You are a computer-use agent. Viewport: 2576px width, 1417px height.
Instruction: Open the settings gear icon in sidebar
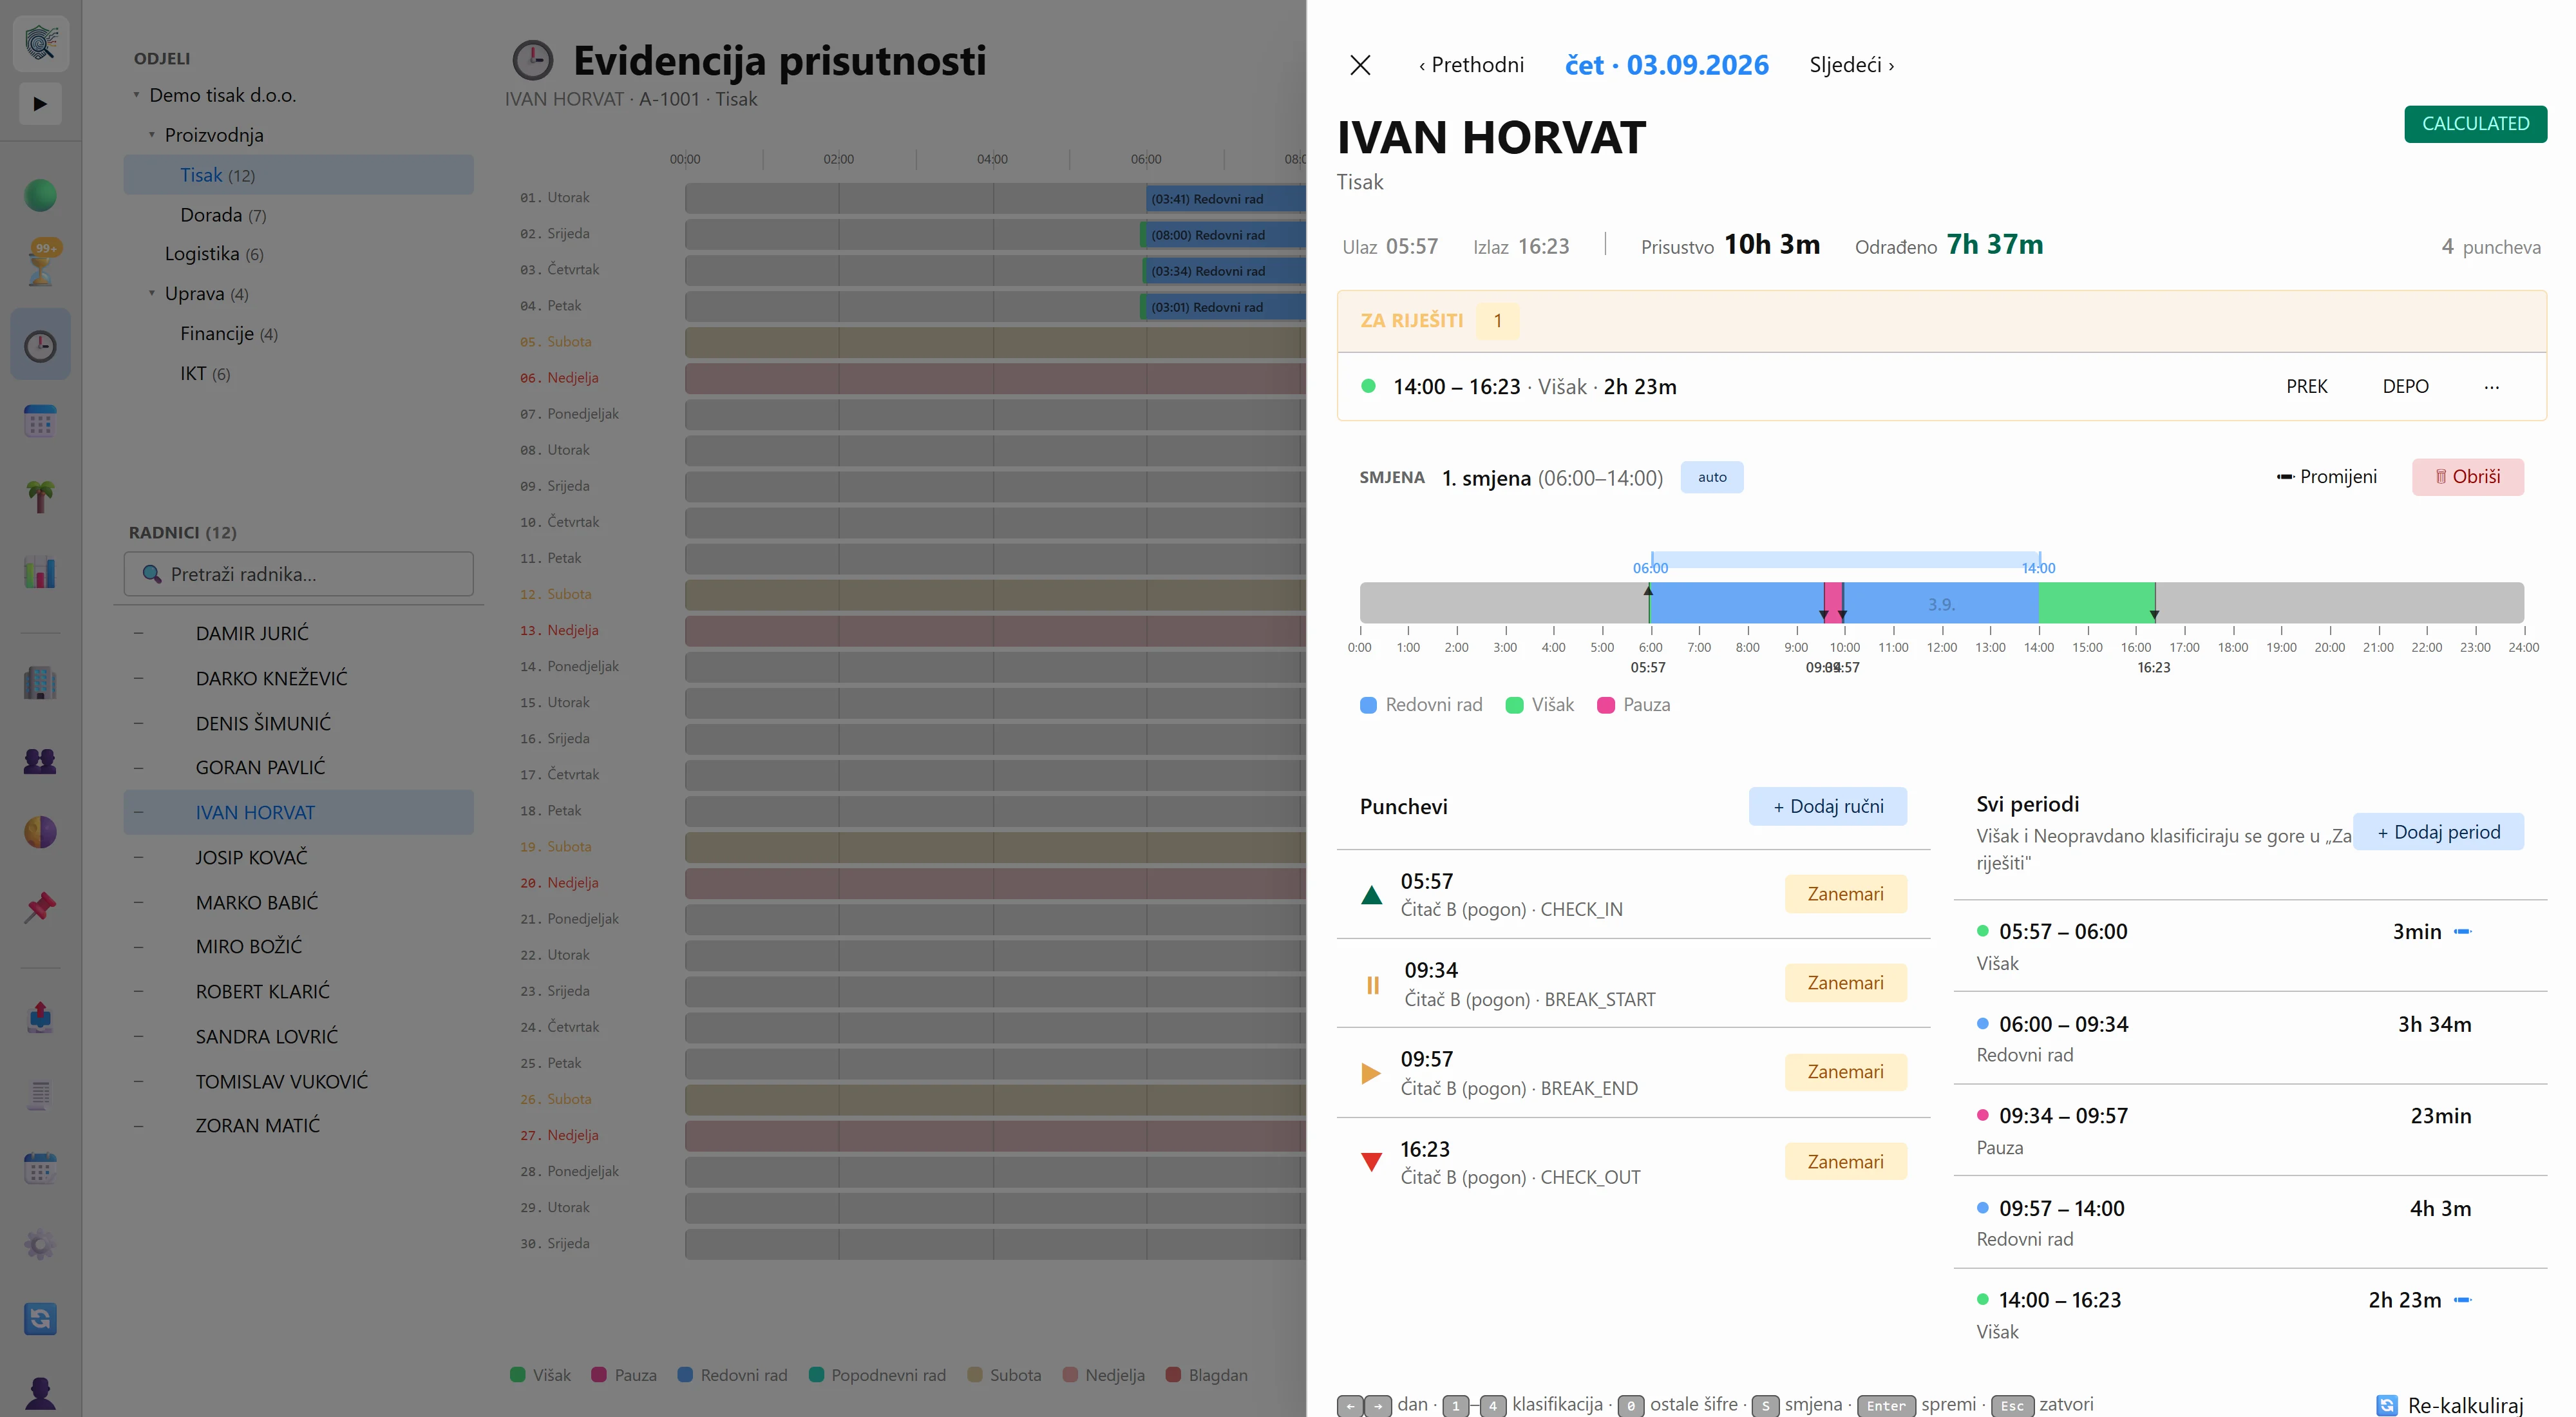click(40, 1244)
